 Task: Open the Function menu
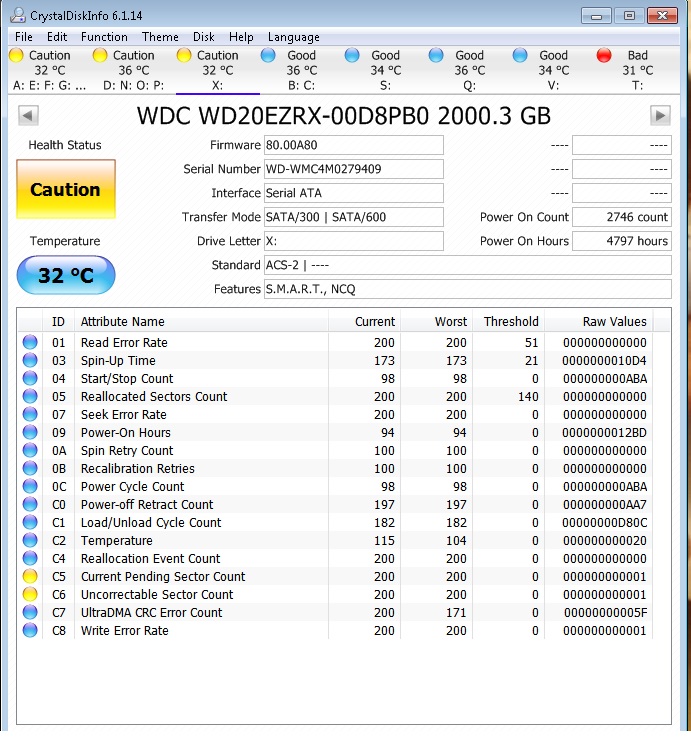104,37
